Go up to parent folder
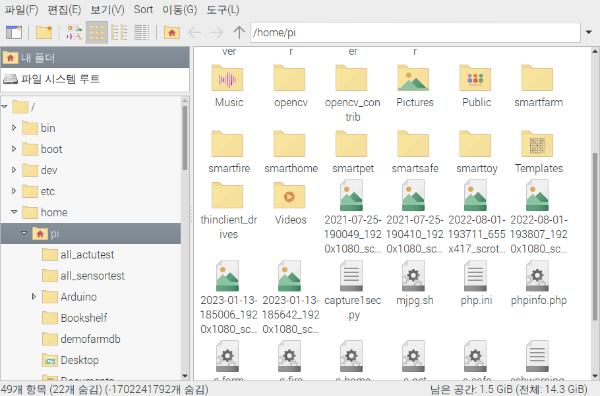This screenshot has width=600, height=396. [239, 33]
